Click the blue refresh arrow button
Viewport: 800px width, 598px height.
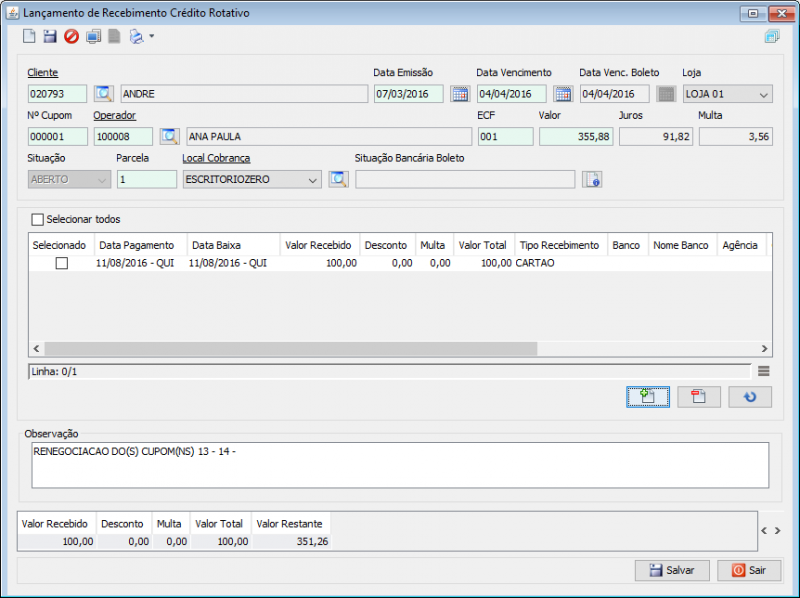750,397
